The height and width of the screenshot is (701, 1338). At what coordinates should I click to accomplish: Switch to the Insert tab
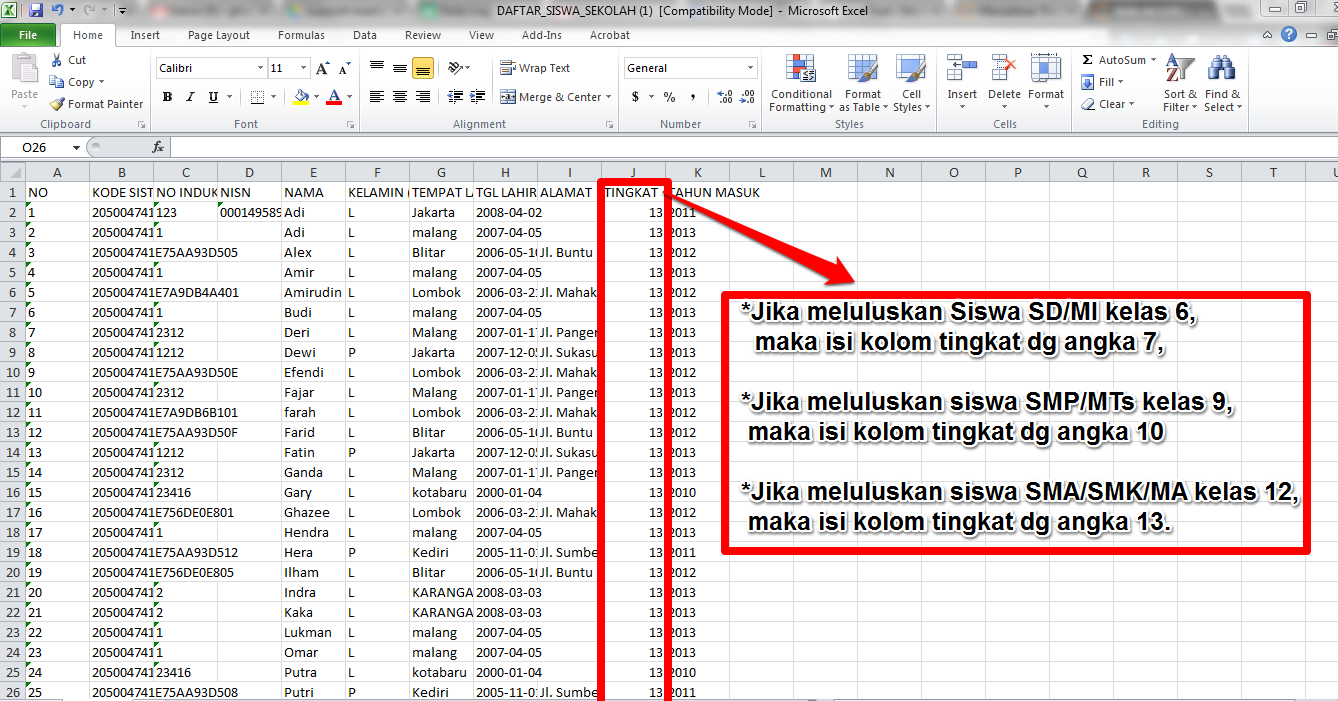(145, 35)
